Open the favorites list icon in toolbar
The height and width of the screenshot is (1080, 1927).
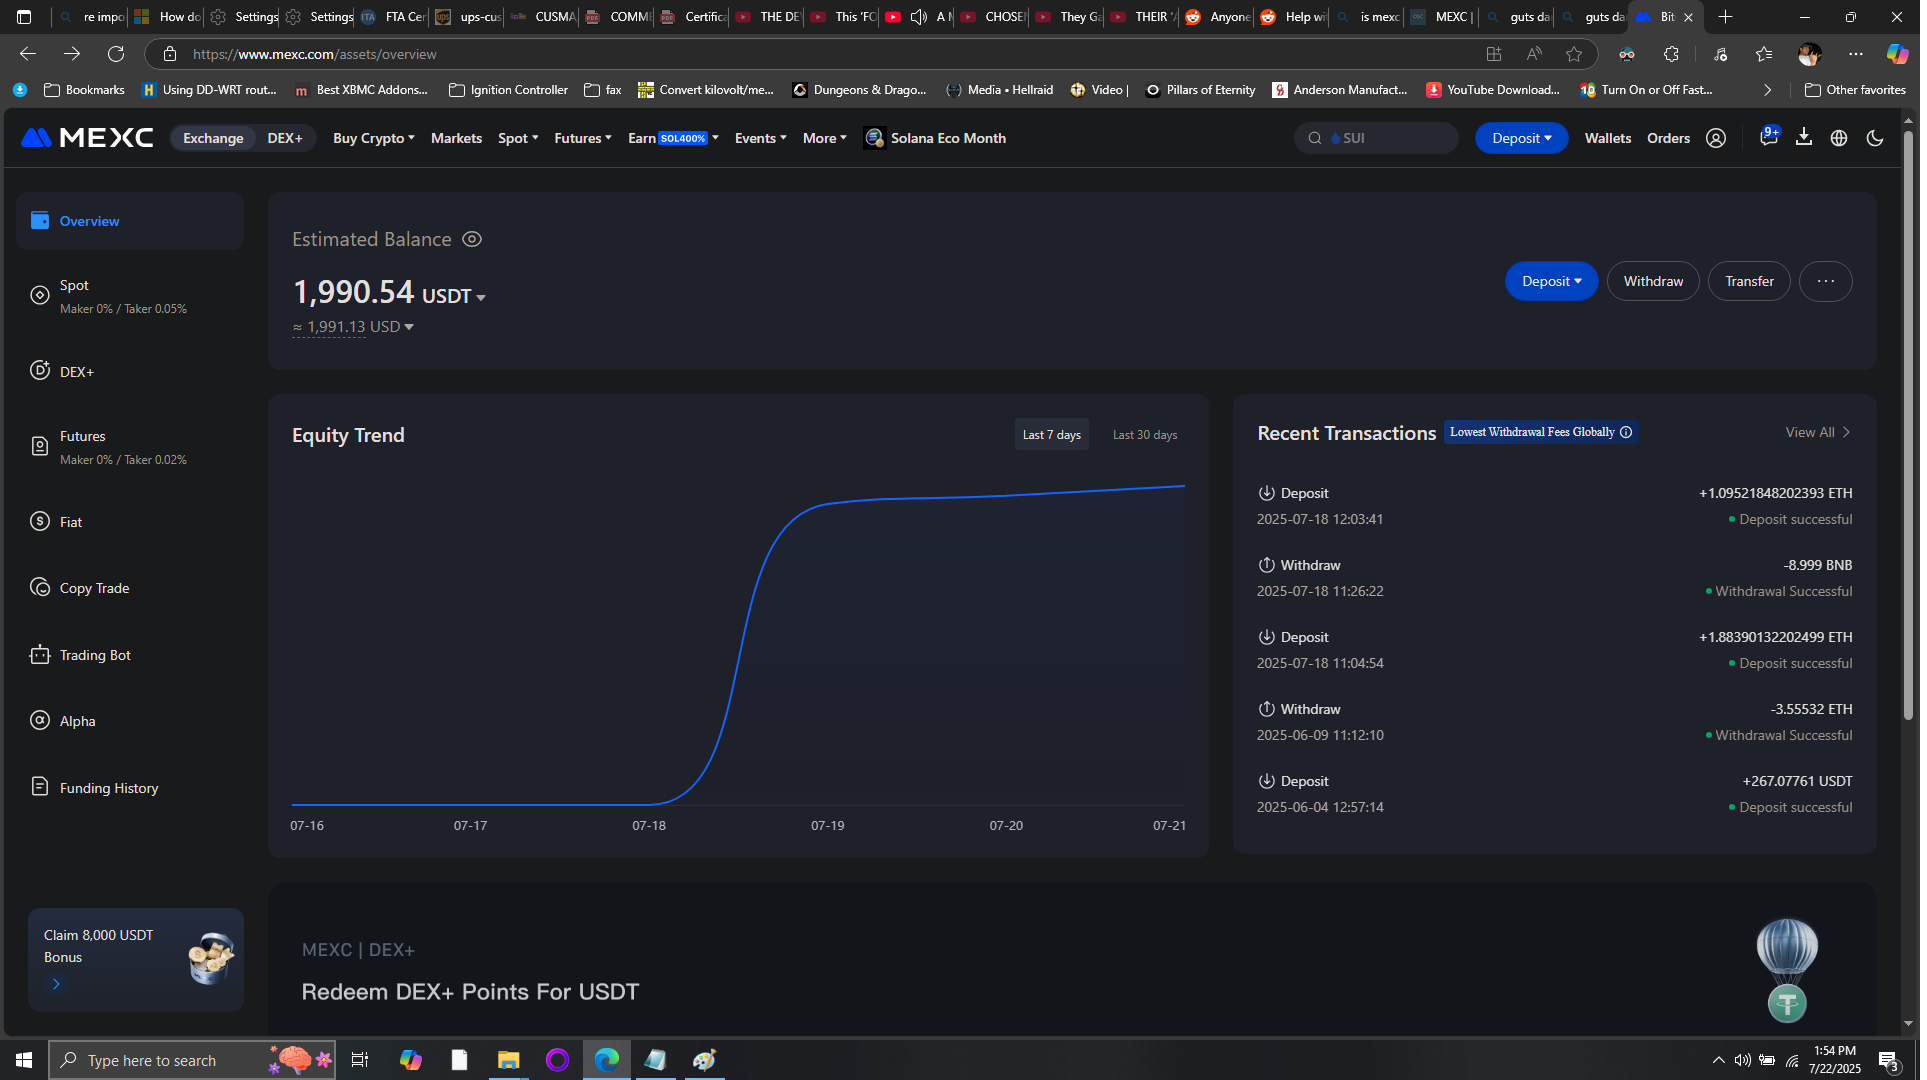coord(1764,54)
